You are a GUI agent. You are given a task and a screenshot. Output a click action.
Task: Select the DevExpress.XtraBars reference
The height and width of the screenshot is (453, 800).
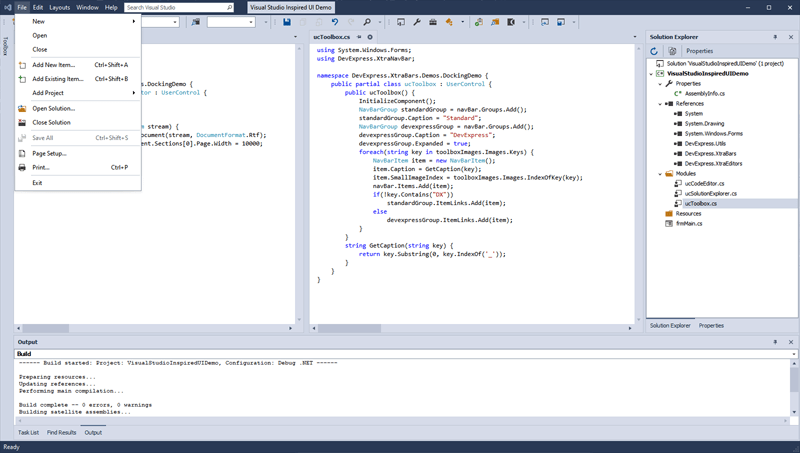(710, 154)
